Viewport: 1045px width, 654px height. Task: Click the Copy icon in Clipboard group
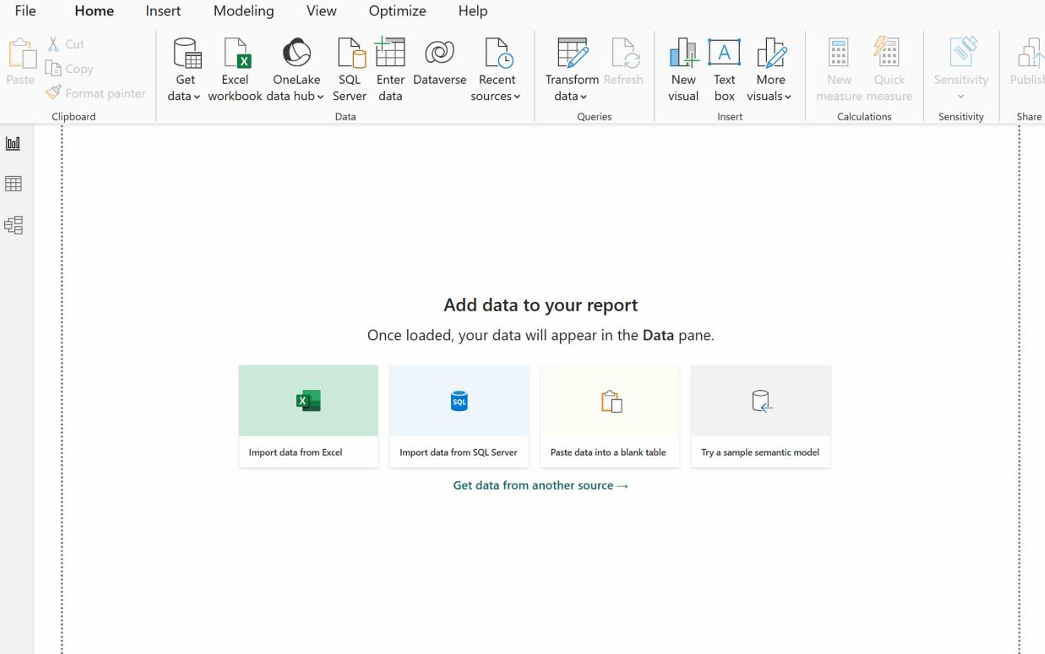(53, 68)
